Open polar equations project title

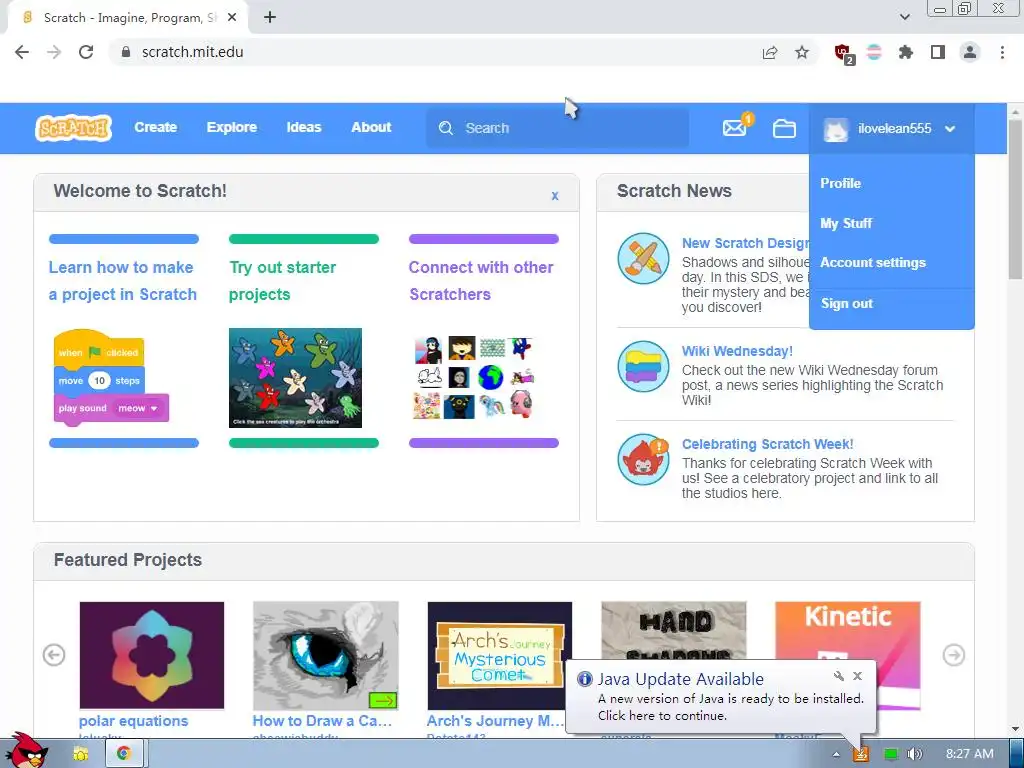click(133, 721)
